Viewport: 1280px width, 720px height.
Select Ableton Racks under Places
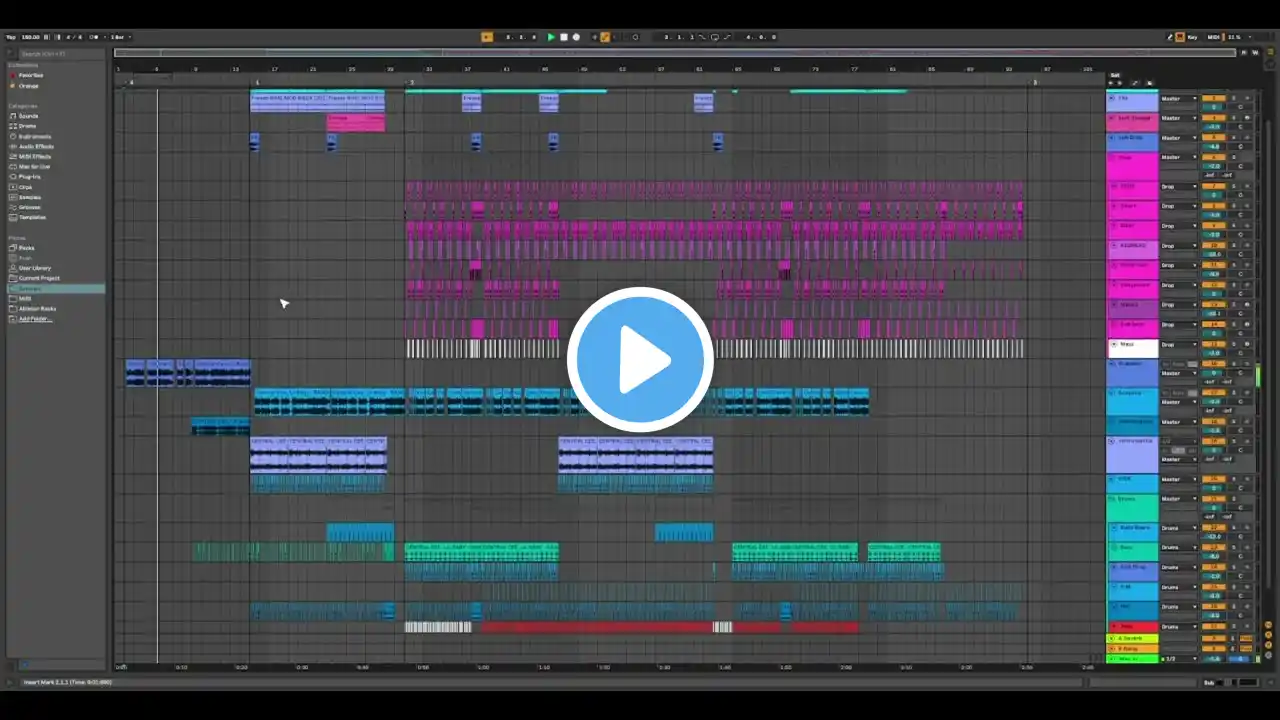point(39,309)
